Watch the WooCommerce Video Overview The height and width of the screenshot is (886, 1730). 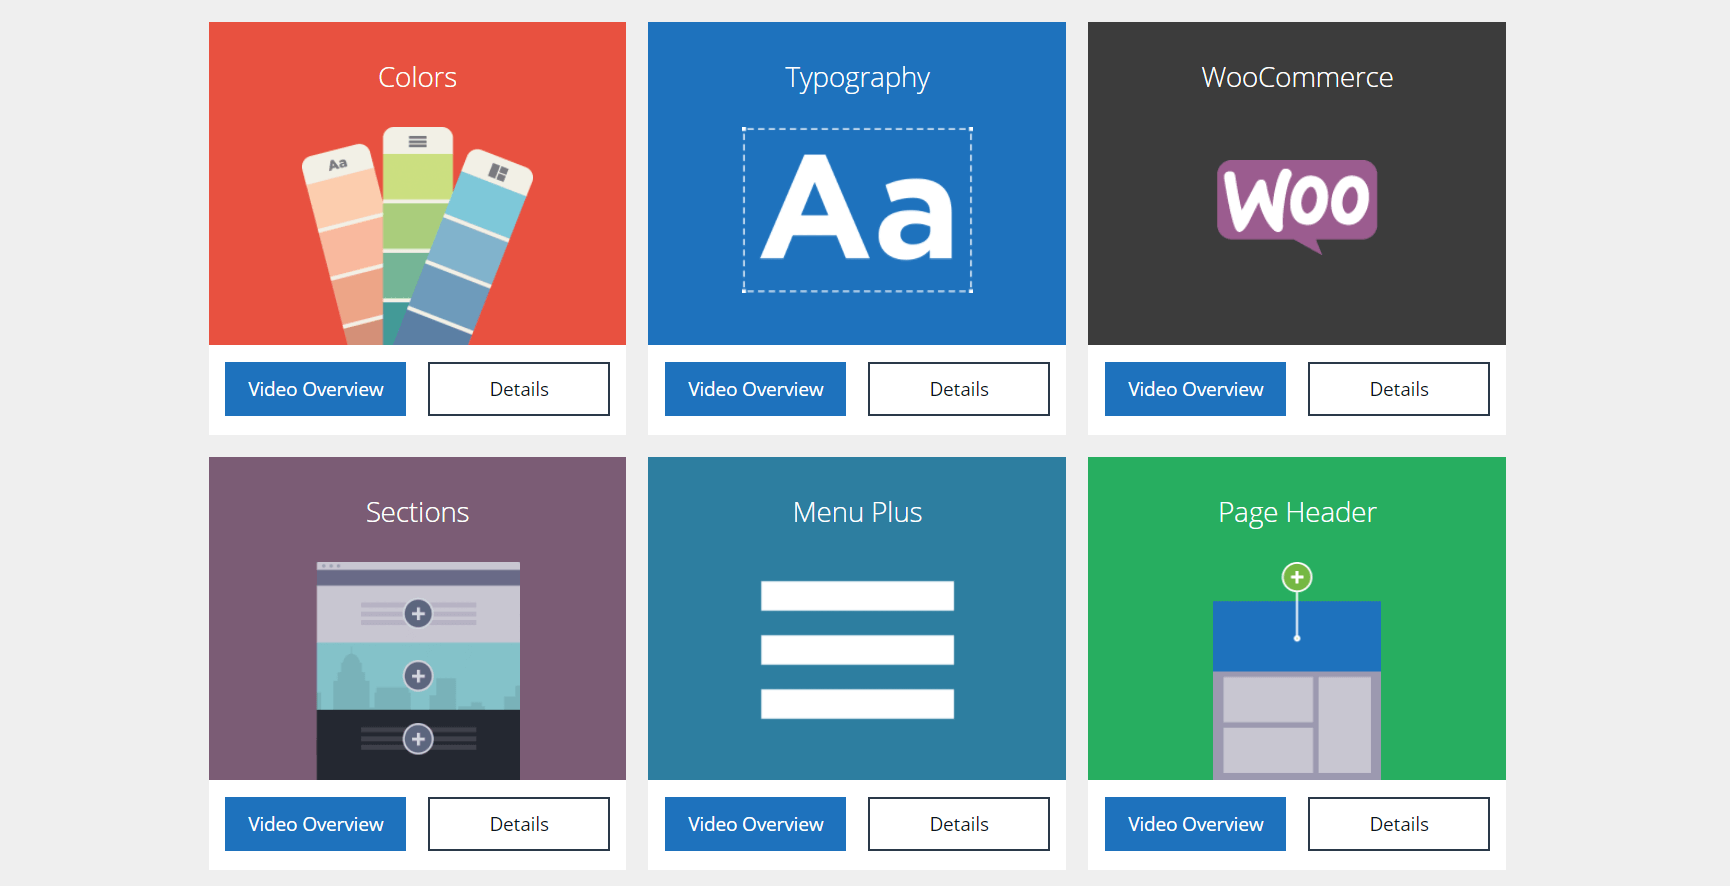tap(1195, 389)
